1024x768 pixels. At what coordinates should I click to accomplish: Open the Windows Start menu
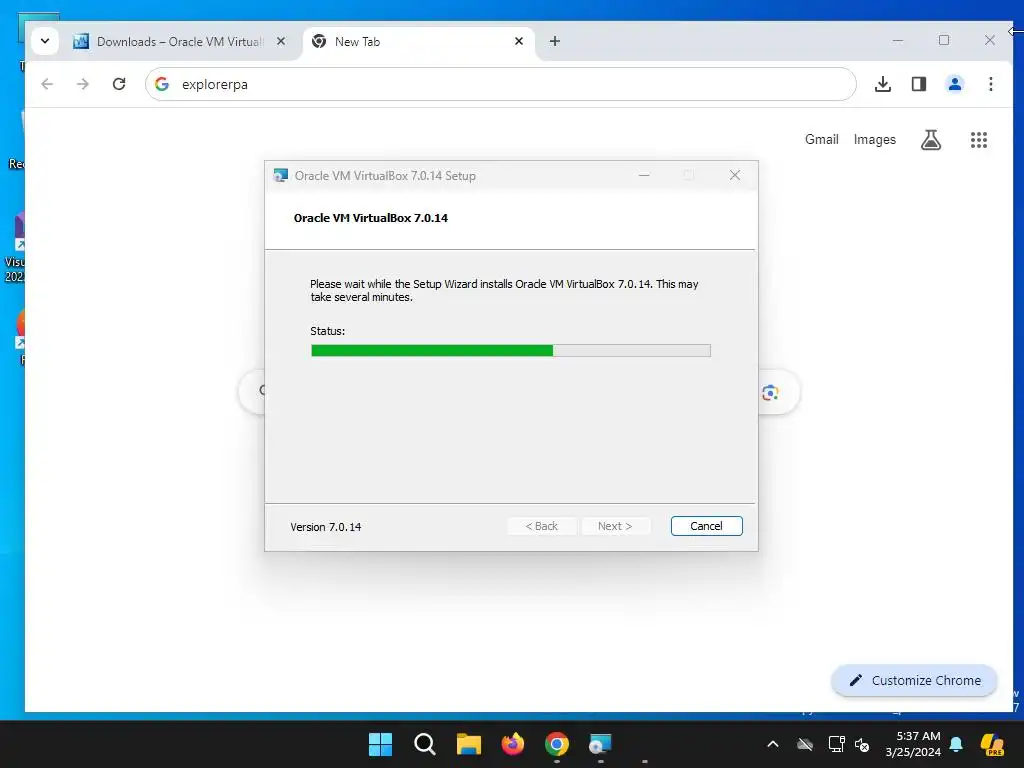pyautogui.click(x=380, y=744)
